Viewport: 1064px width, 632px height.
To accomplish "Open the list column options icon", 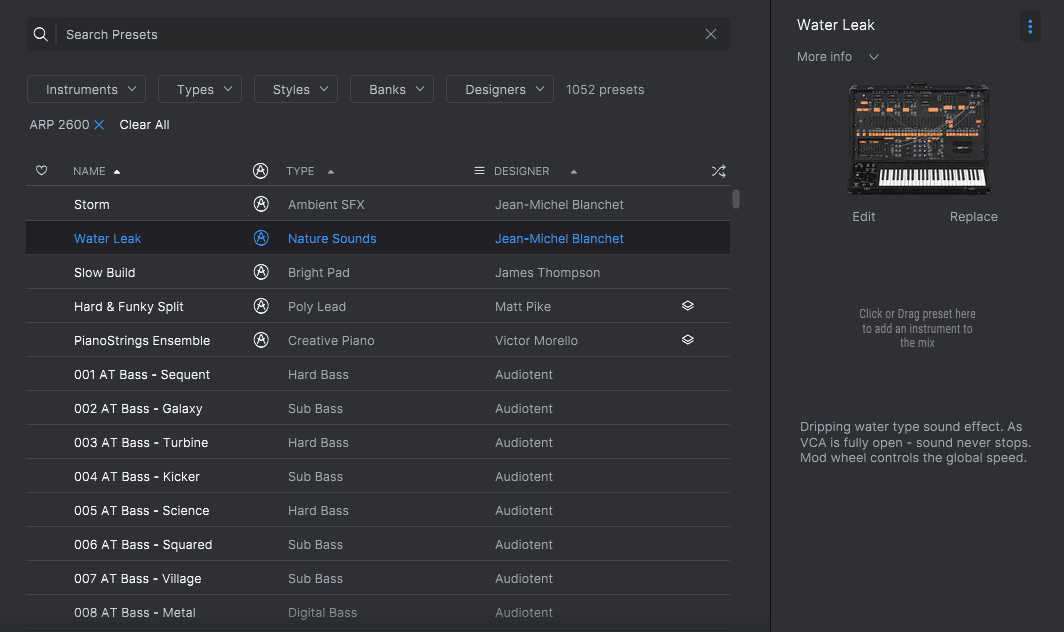I will click(x=479, y=171).
